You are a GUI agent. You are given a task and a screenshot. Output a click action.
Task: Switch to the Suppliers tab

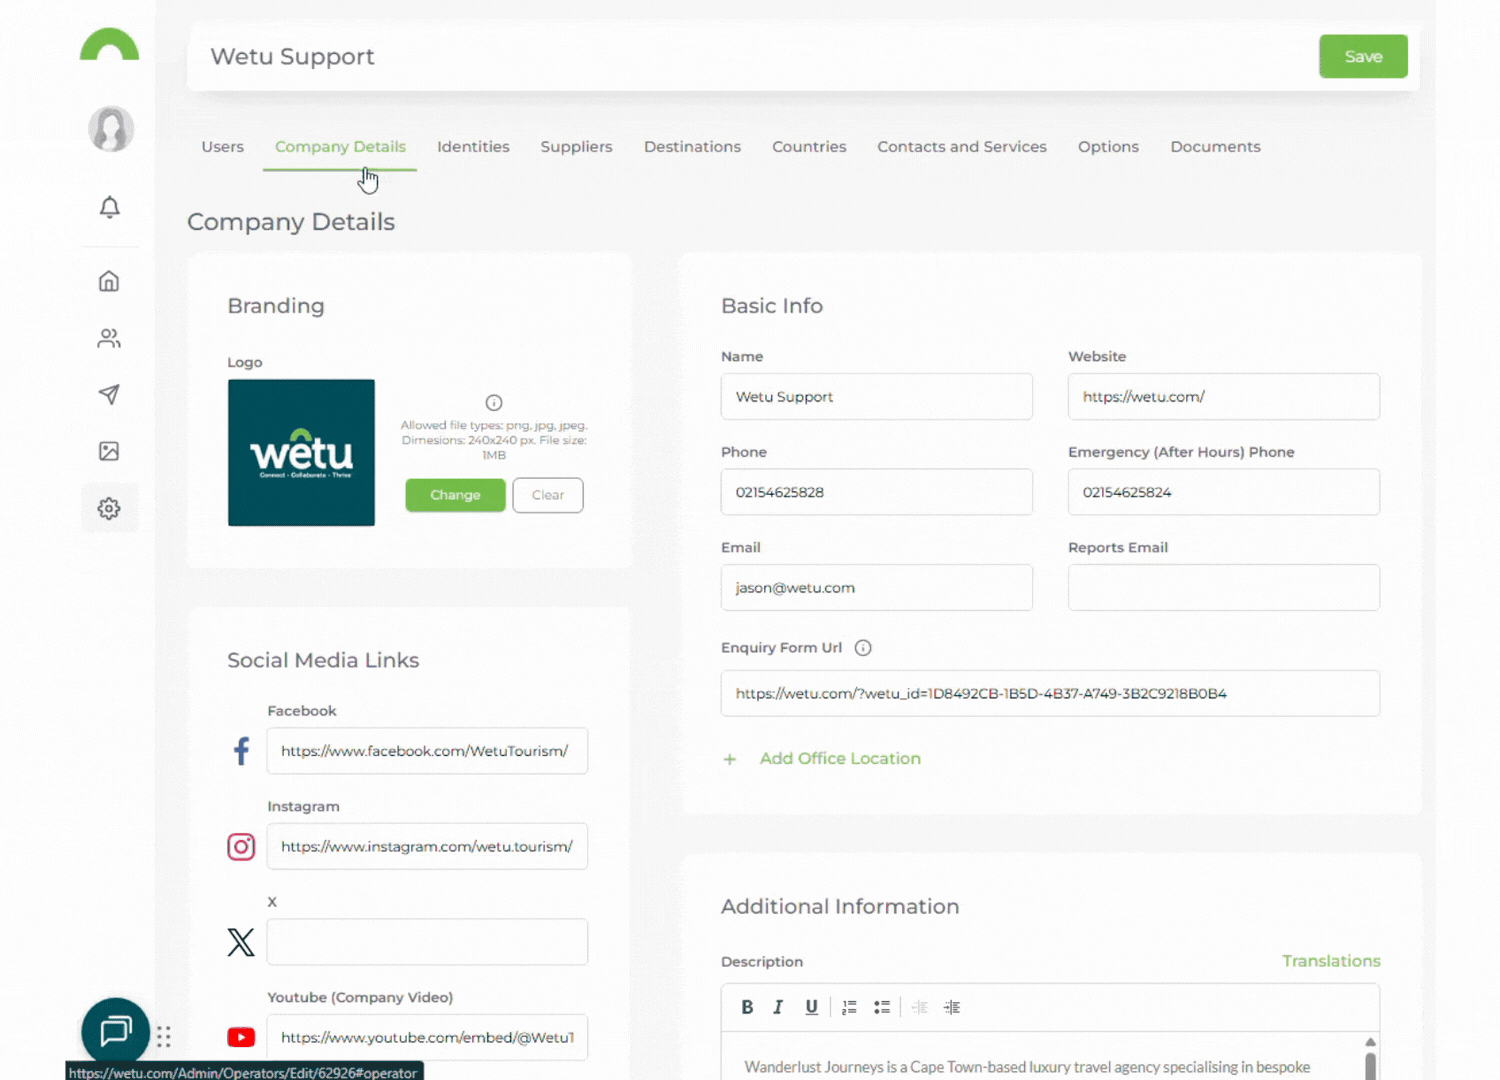576,147
